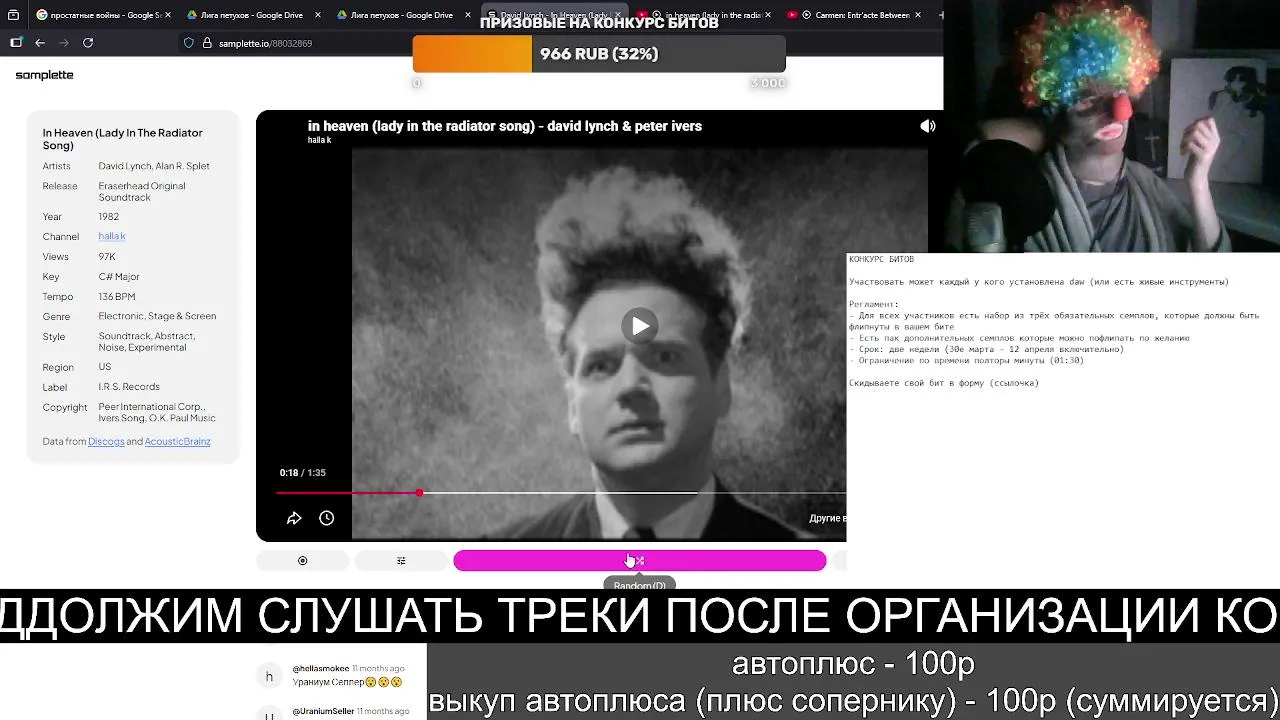Switch to the first 'Лига петухов' Drive tab
This screenshot has width=1280, height=720.
point(252,15)
